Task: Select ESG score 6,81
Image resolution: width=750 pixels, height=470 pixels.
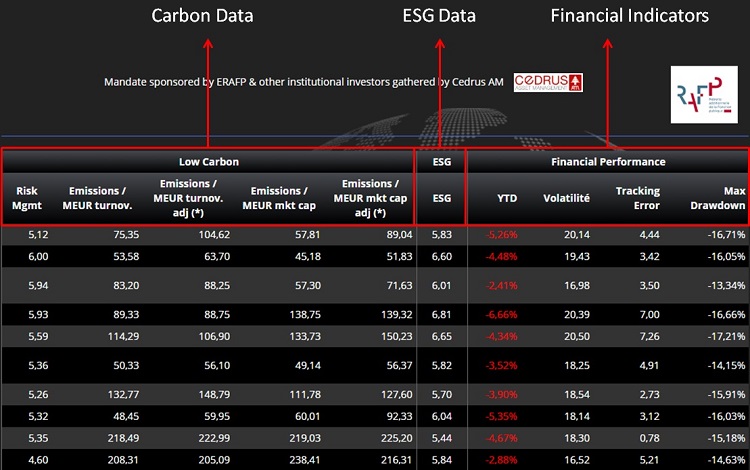Action: pos(441,315)
